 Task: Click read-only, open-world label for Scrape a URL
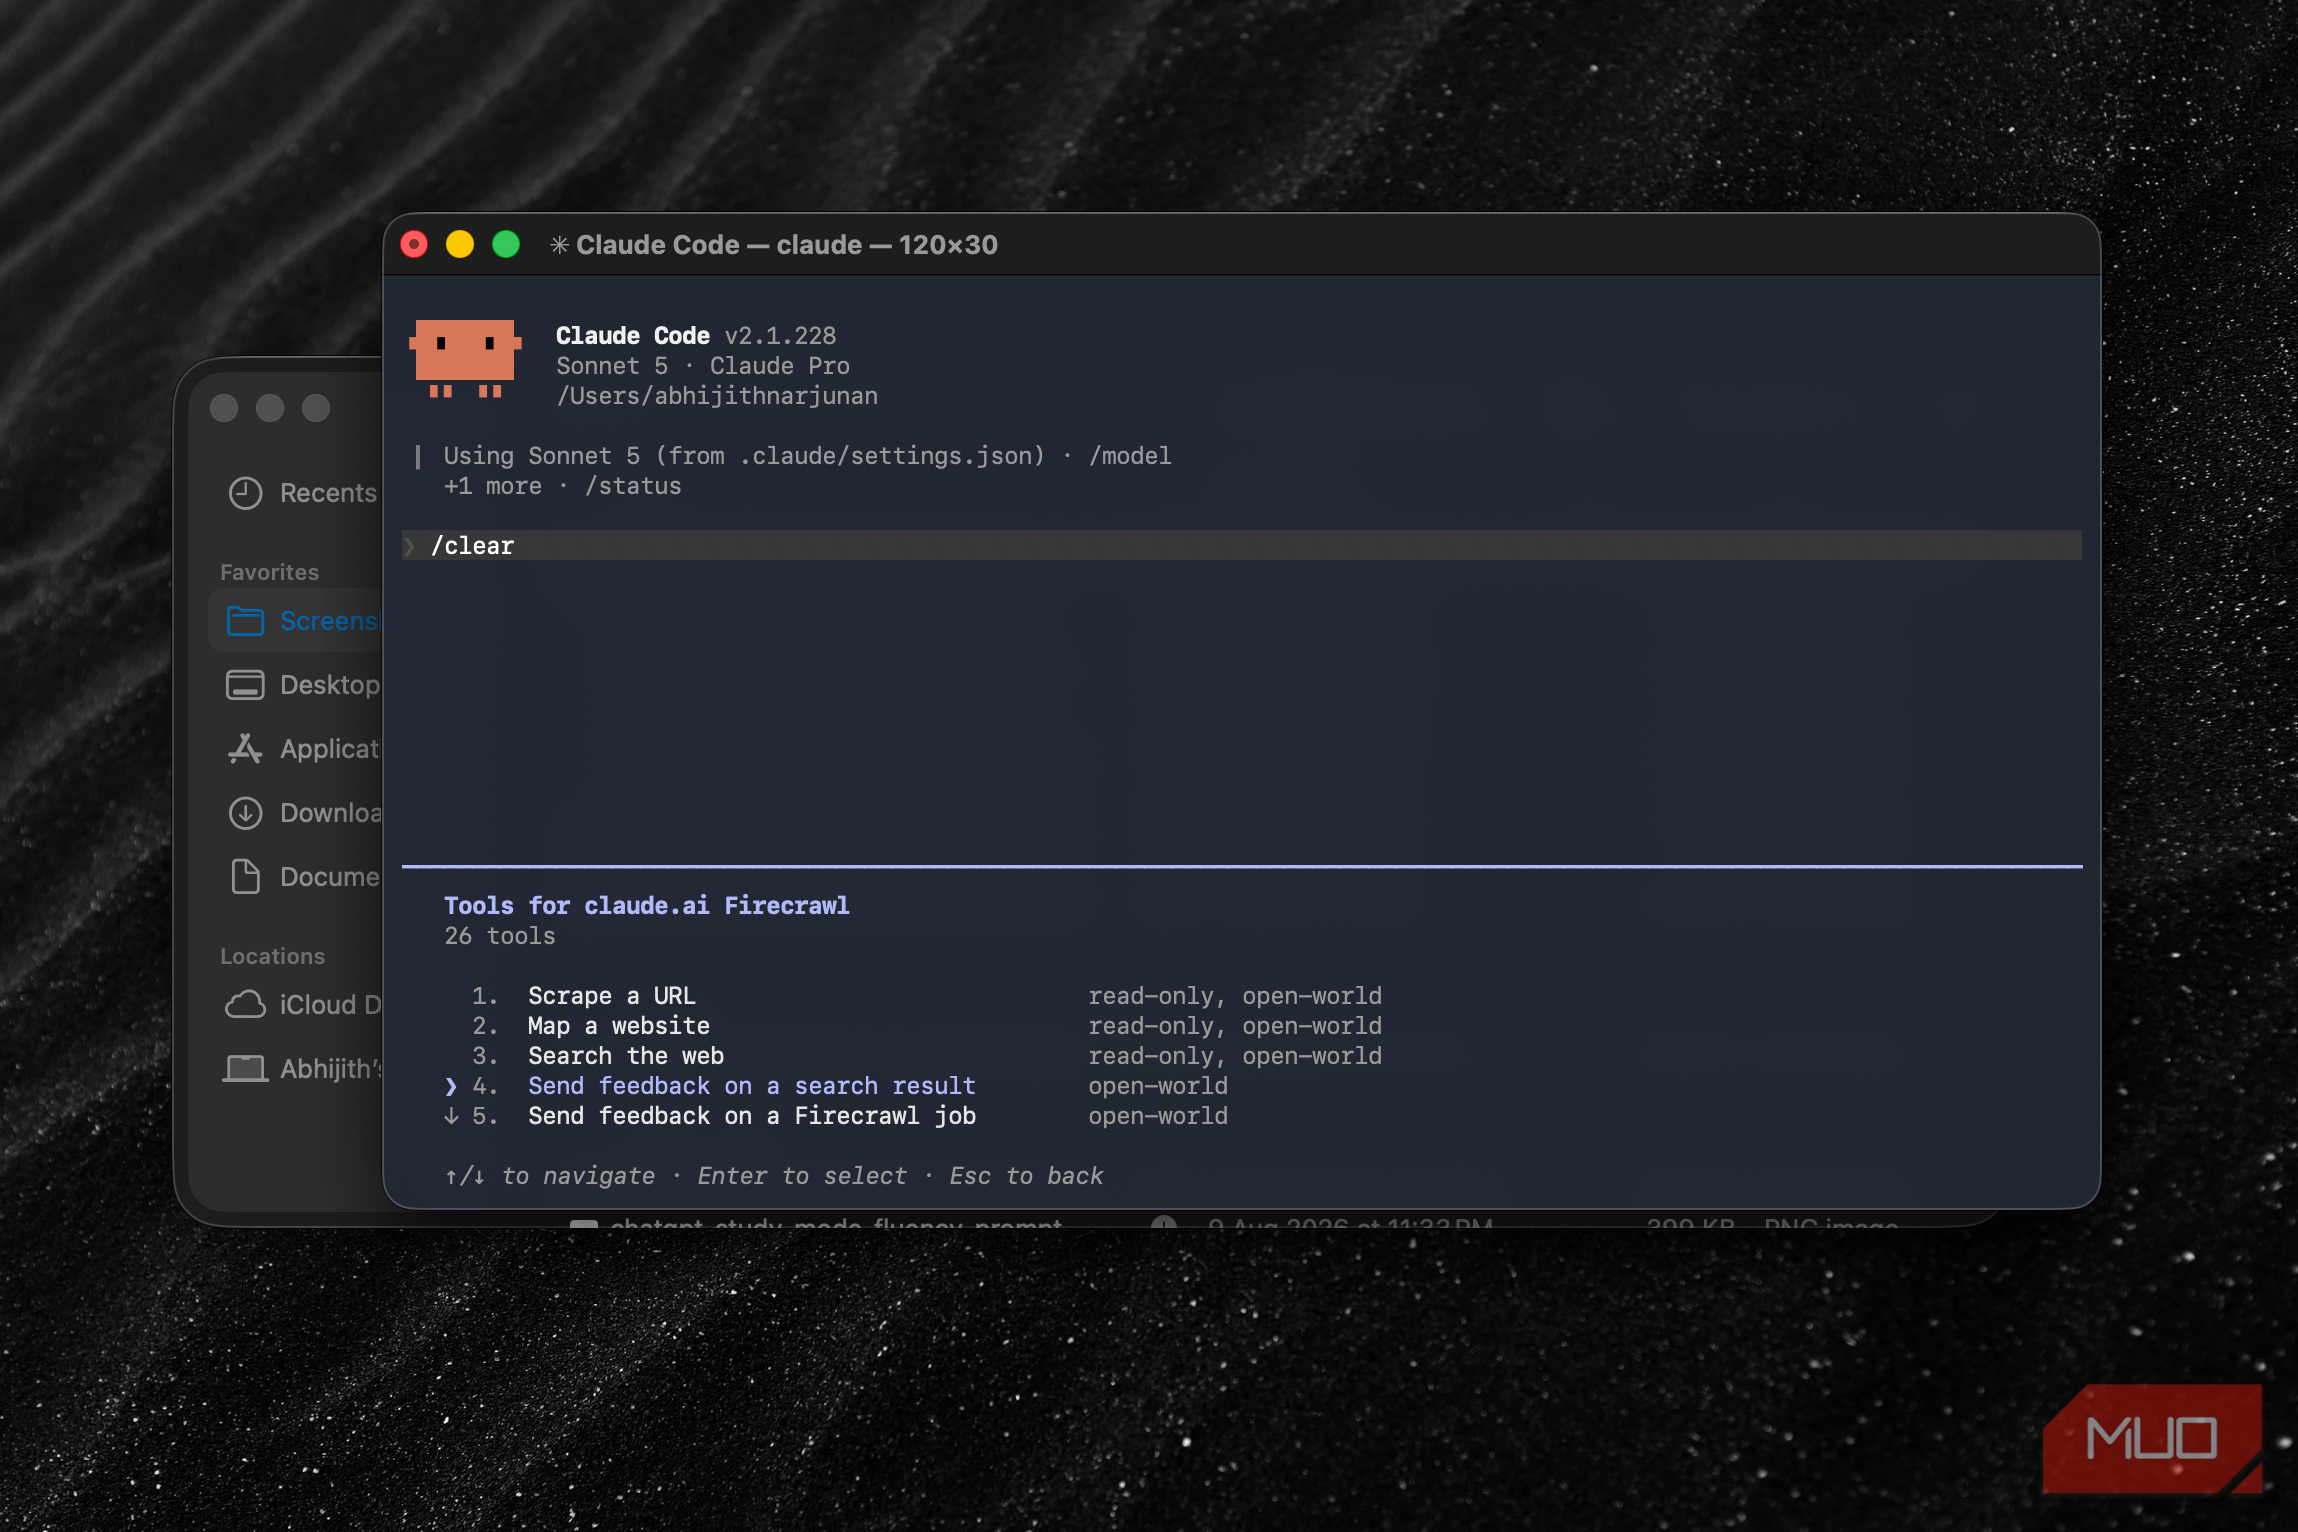tap(1235, 996)
